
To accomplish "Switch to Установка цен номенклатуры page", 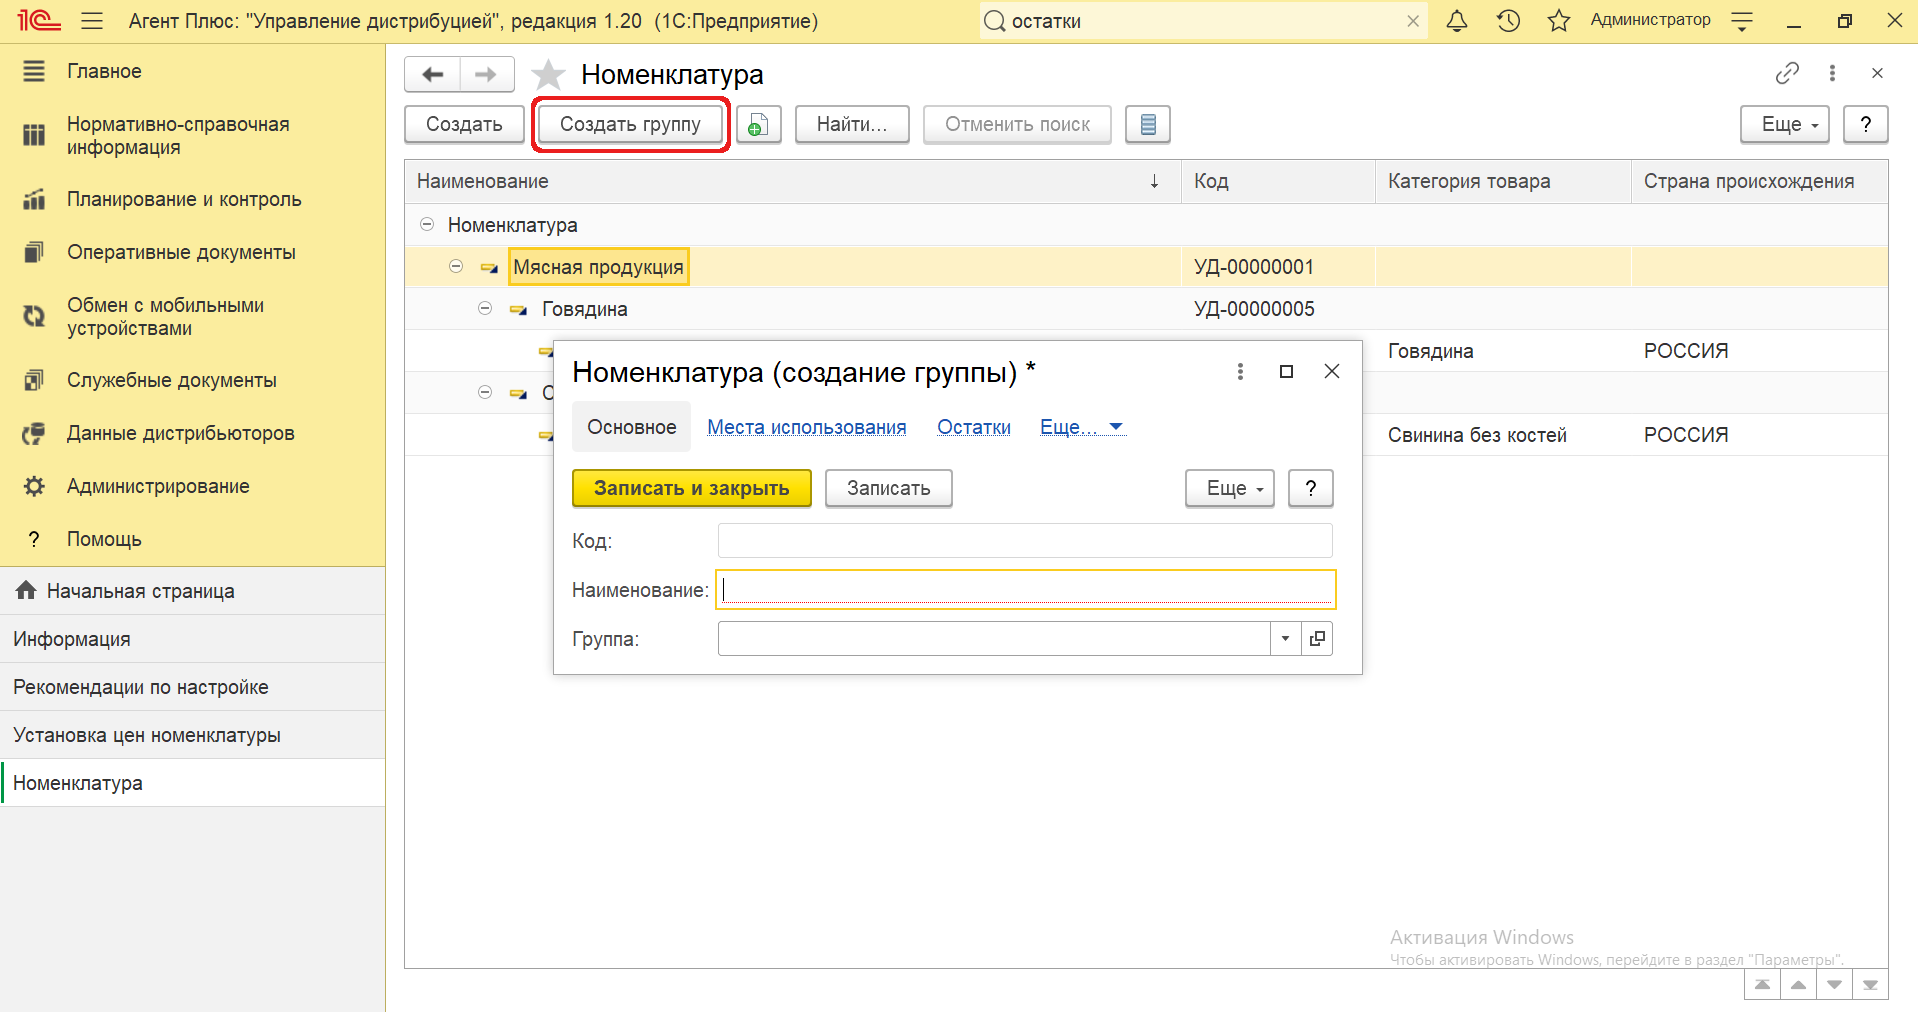I will pos(192,735).
